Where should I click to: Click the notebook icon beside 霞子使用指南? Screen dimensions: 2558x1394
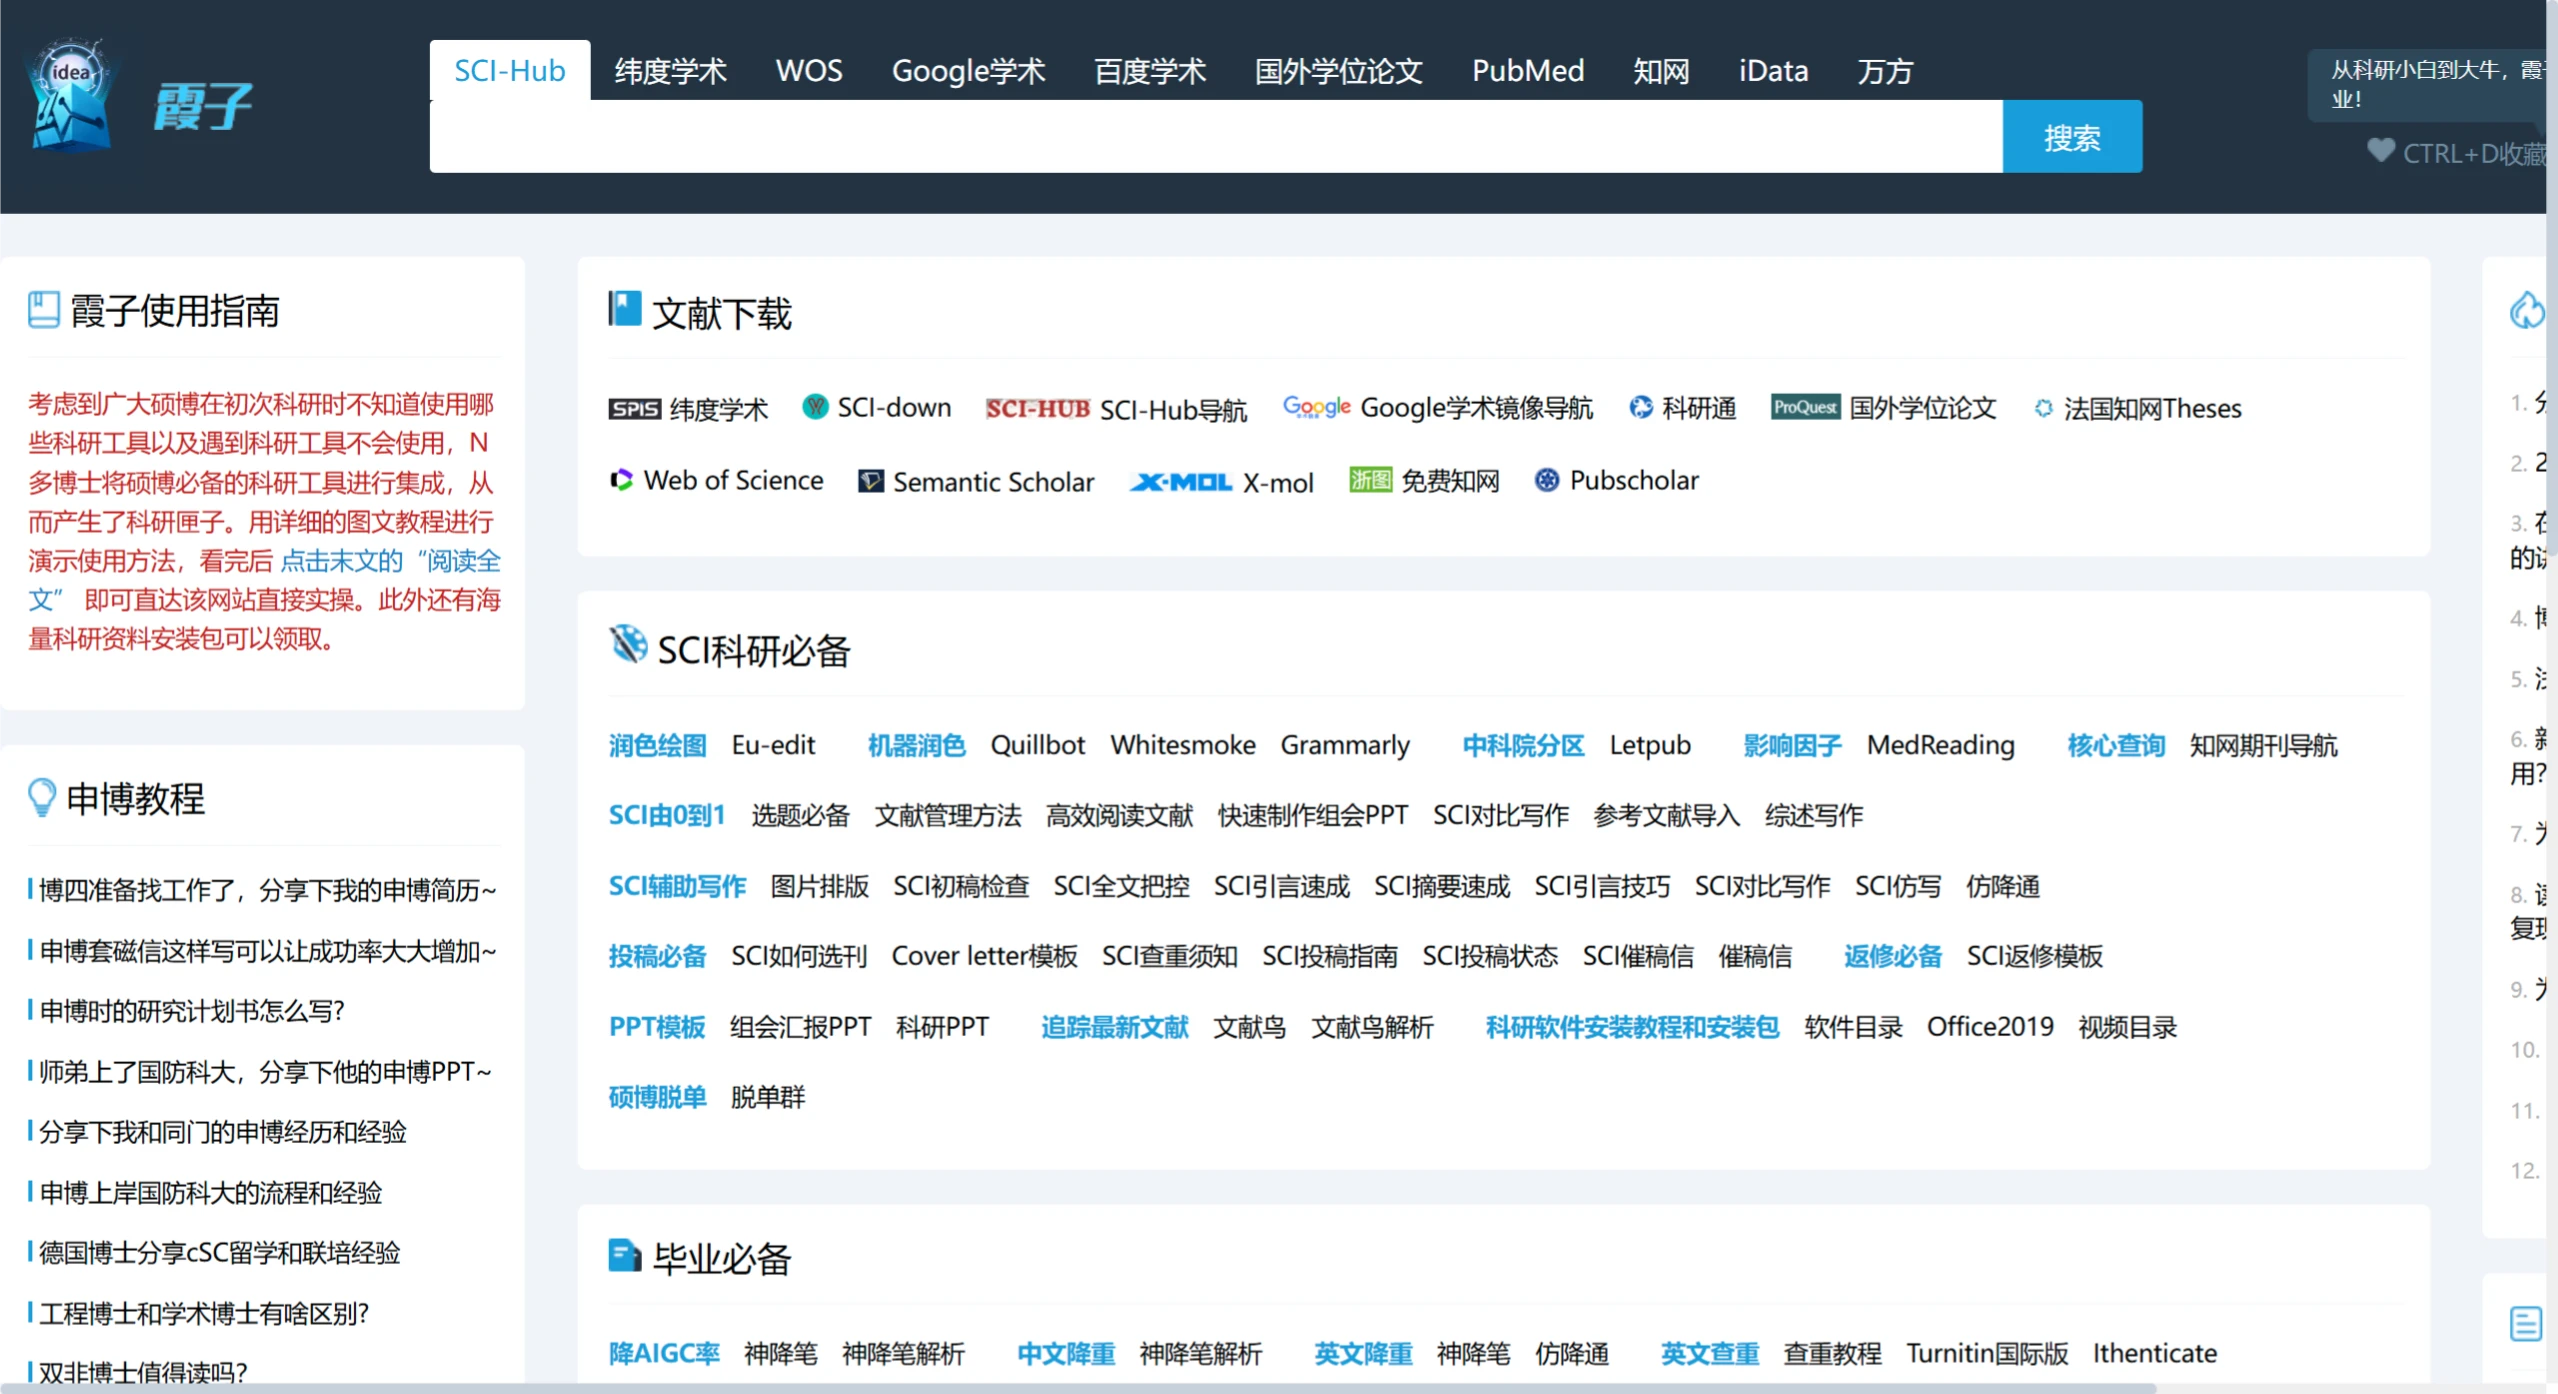pos(44,309)
